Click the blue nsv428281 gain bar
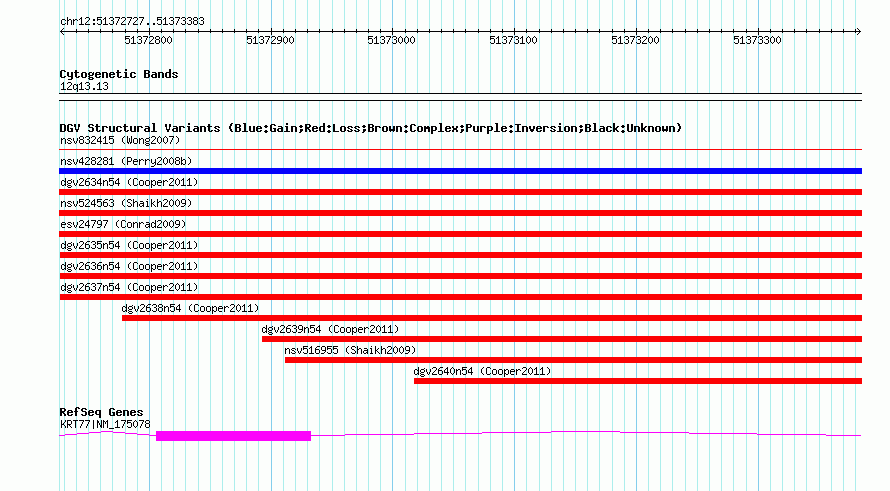Image resolution: width=890 pixels, height=491 pixels. [x=460, y=171]
